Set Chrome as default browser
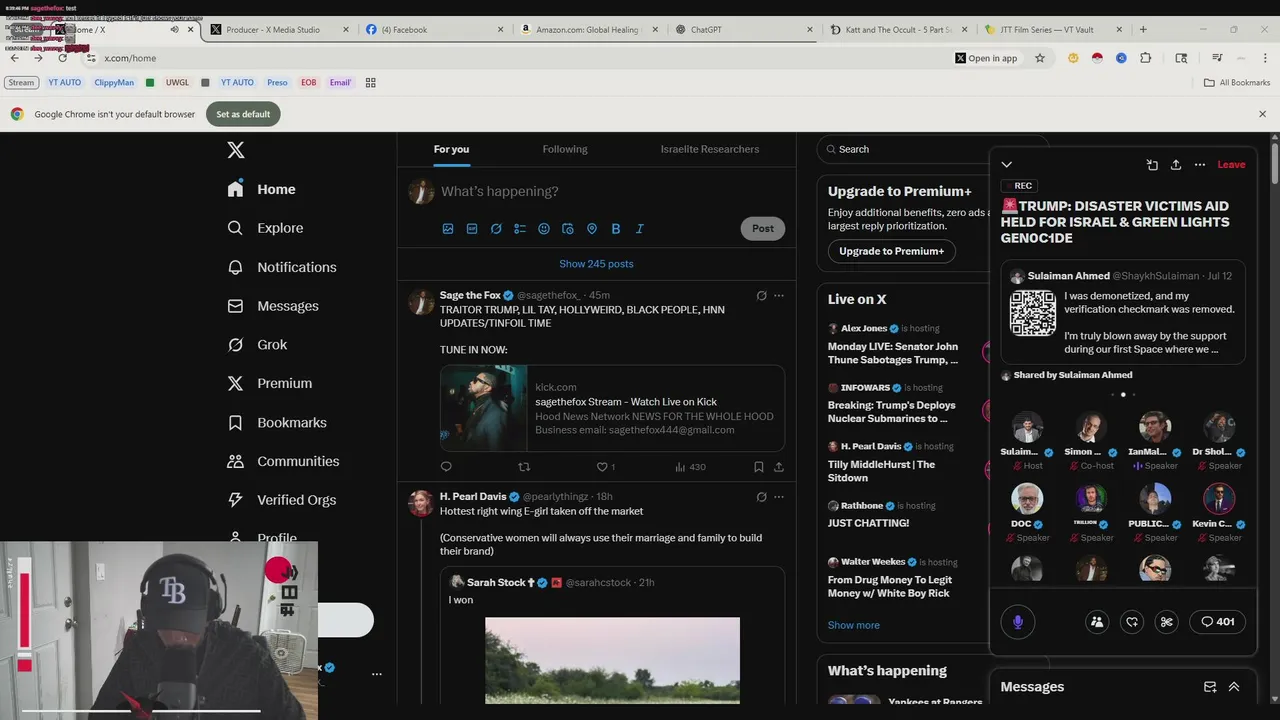1280x720 pixels. (243, 114)
